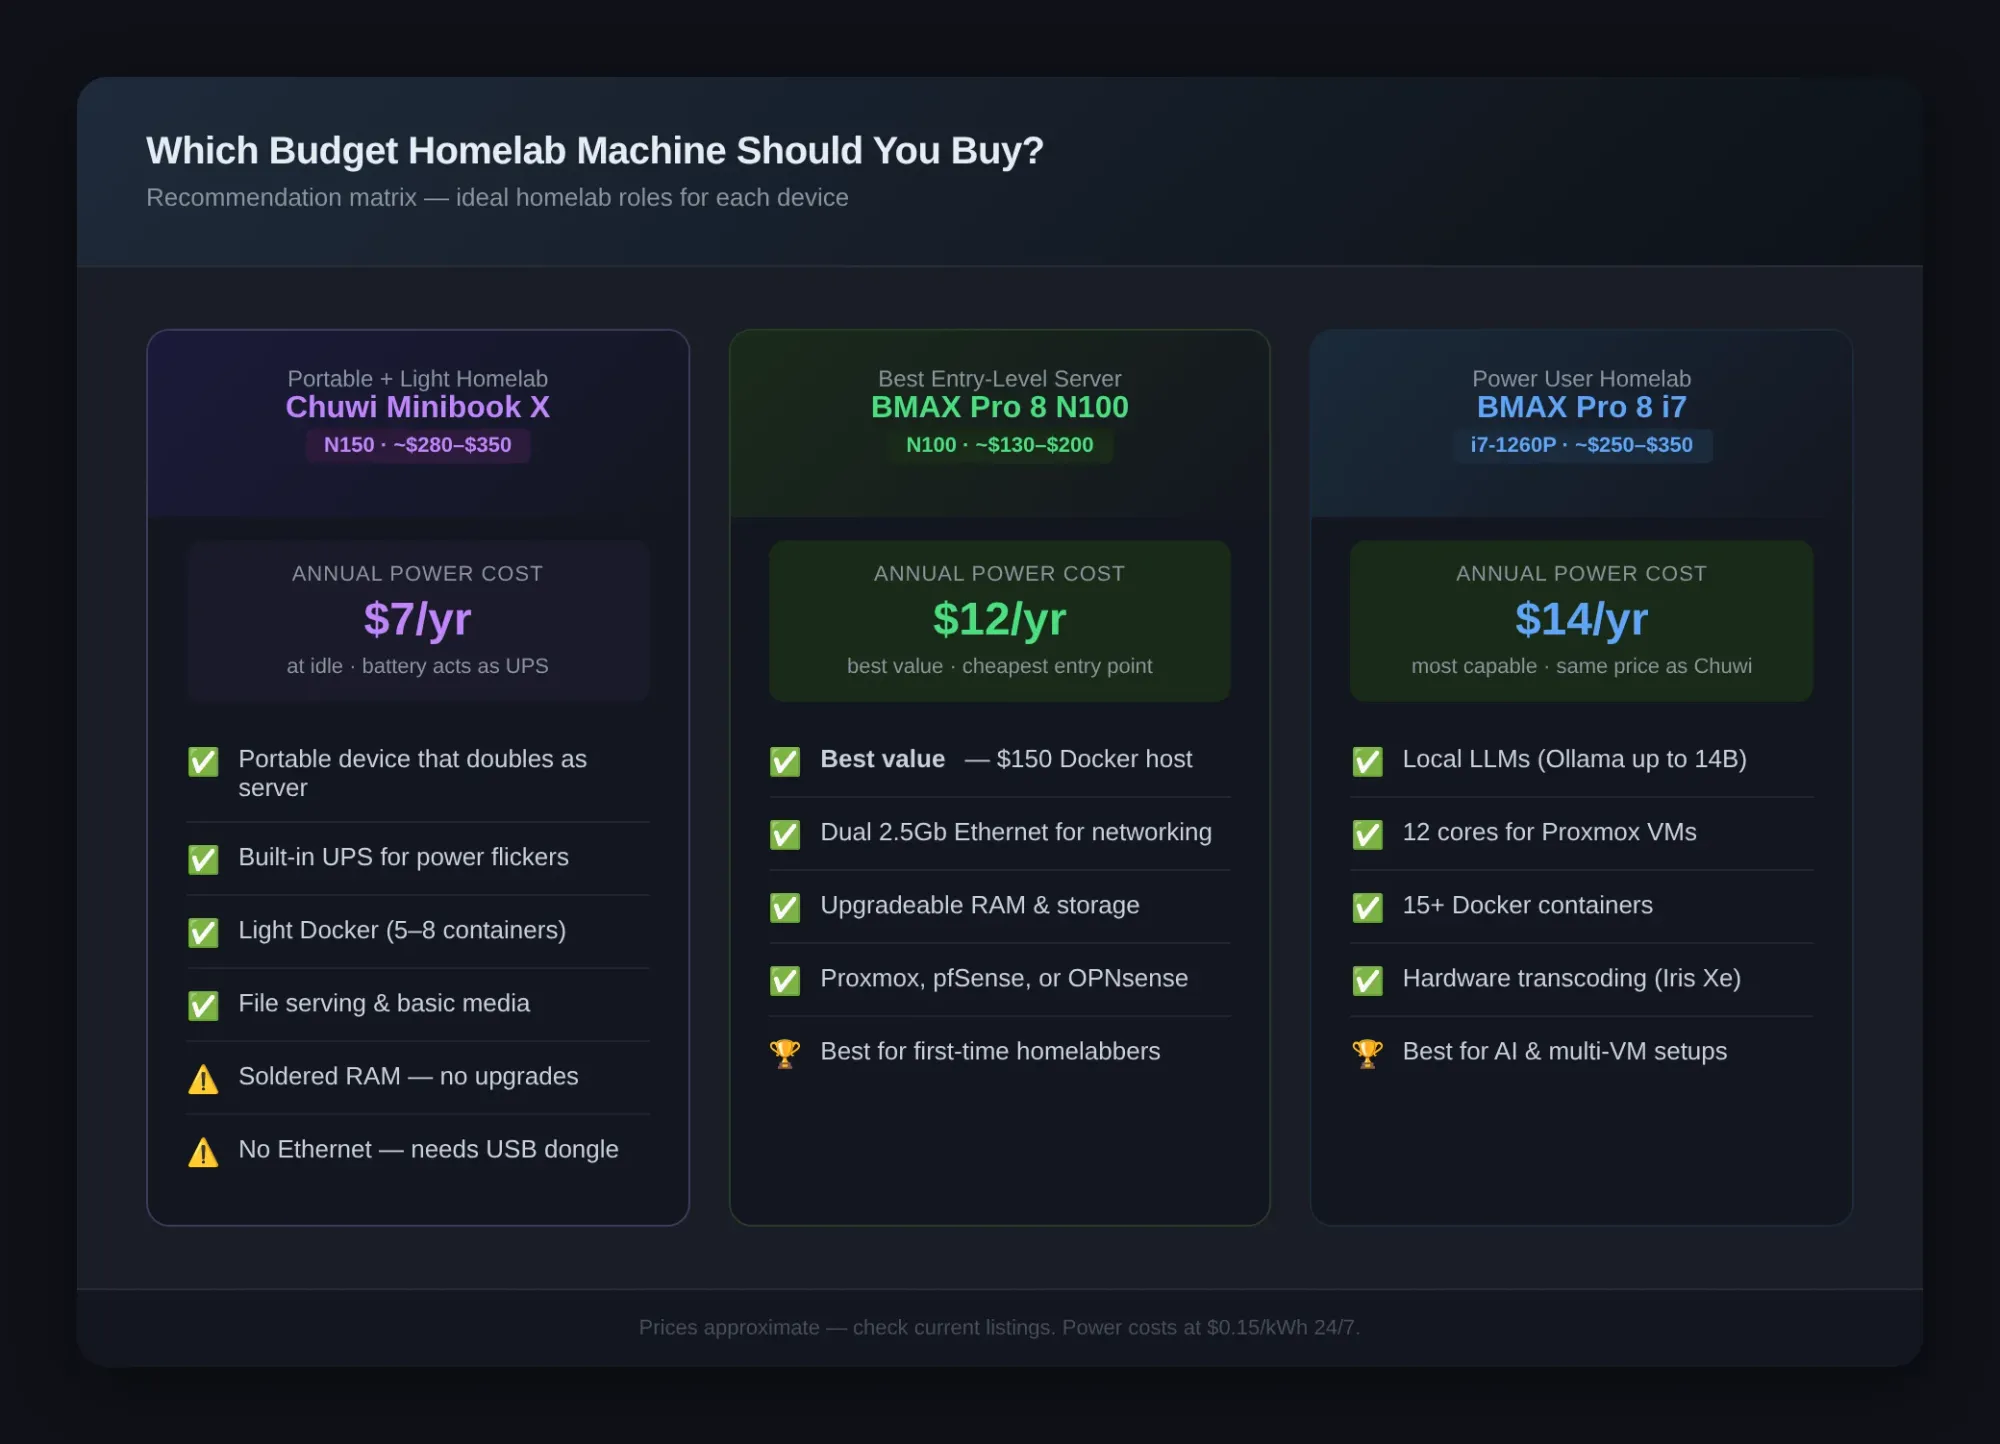Click the text 'Proxmox, pfSense, or OPNsense'

(x=1004, y=979)
